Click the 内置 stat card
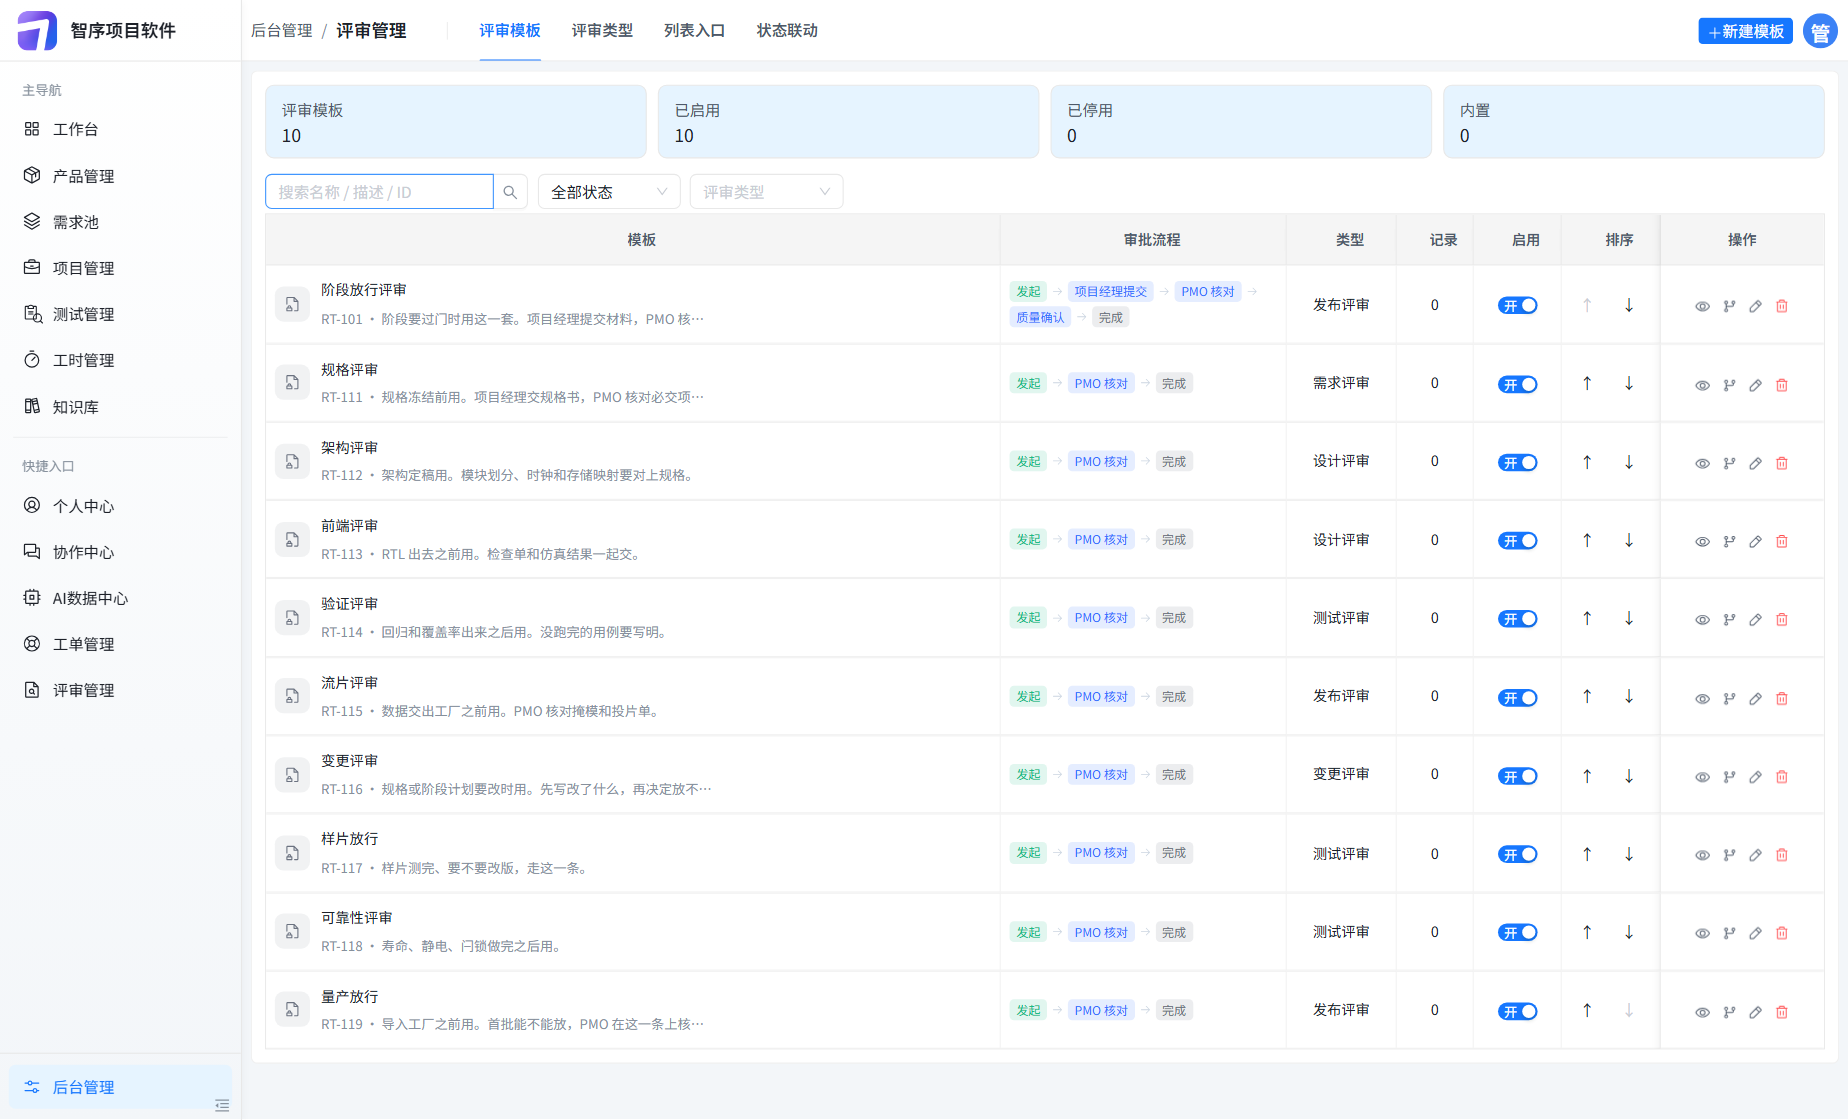 click(x=1634, y=122)
